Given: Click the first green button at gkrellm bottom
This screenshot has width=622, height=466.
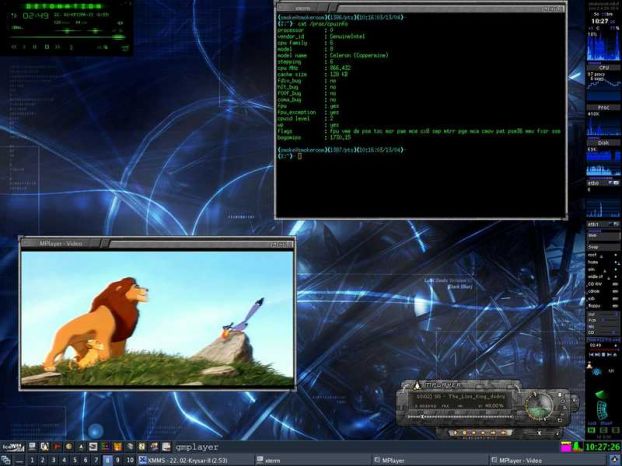Looking at the screenshot, I should pos(591,430).
